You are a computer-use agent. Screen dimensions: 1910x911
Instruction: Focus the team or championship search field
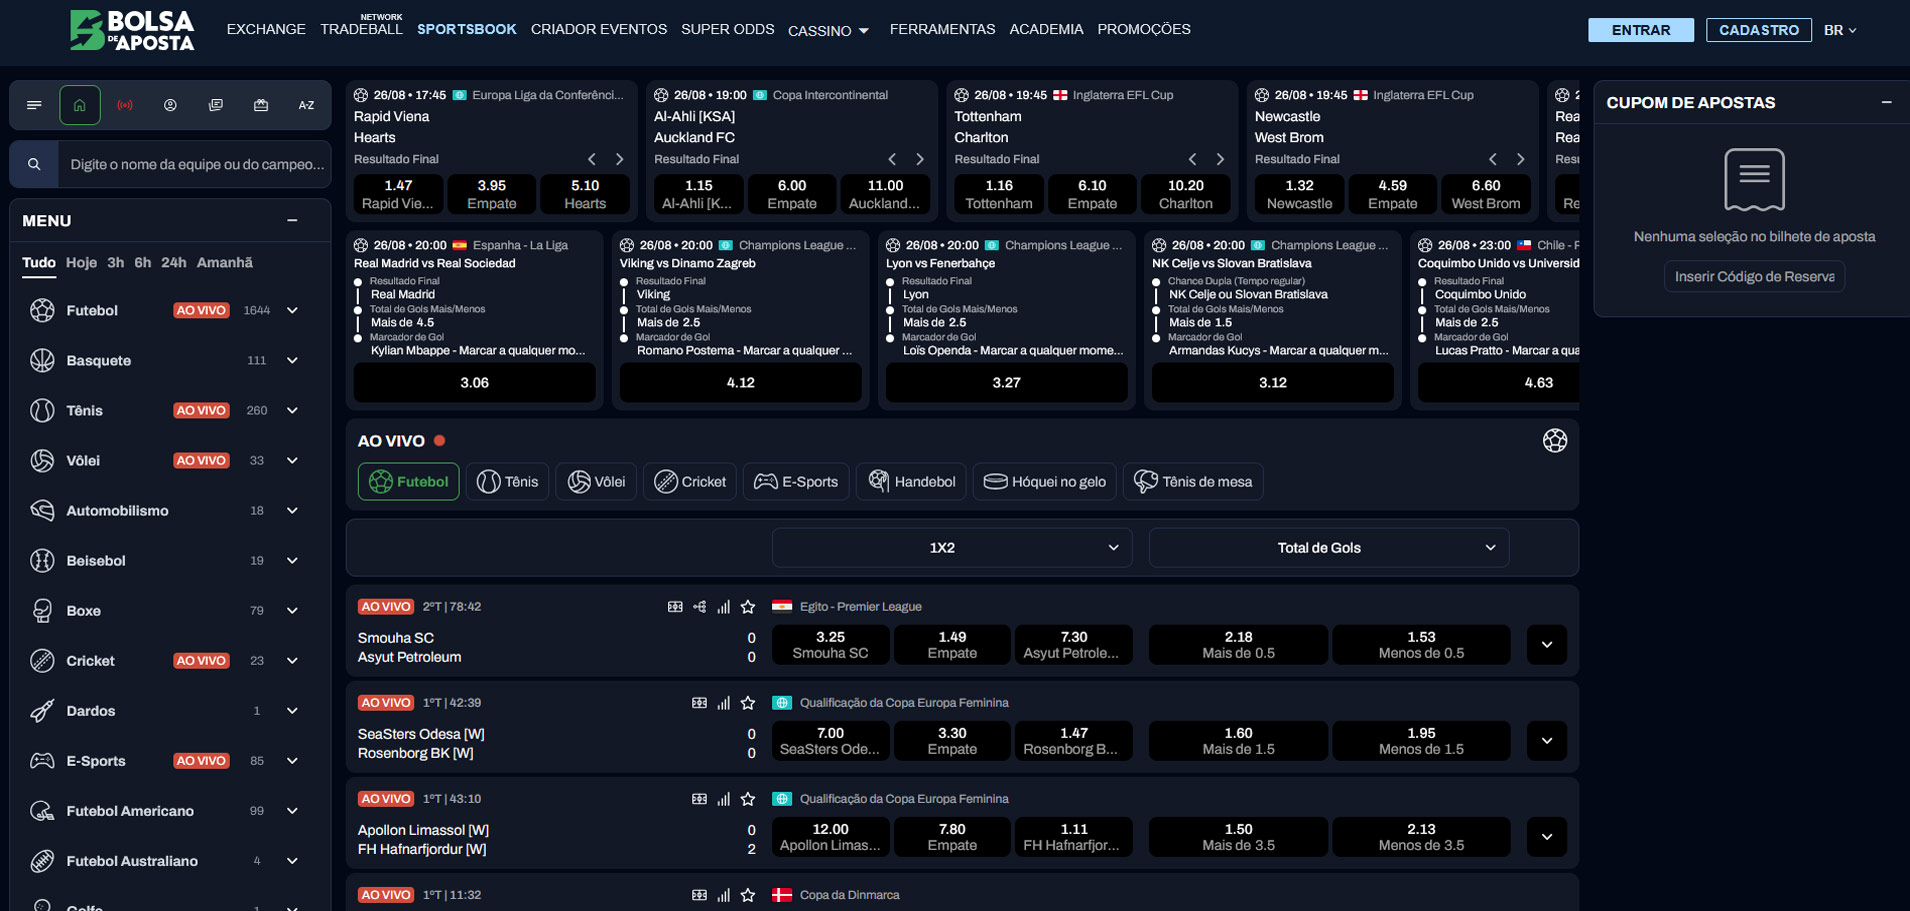tap(194, 164)
